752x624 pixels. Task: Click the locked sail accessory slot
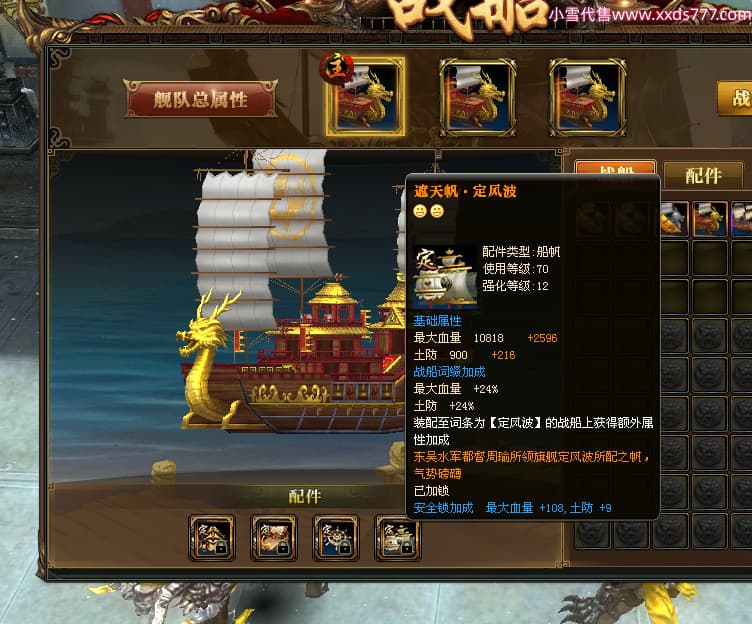(397, 538)
